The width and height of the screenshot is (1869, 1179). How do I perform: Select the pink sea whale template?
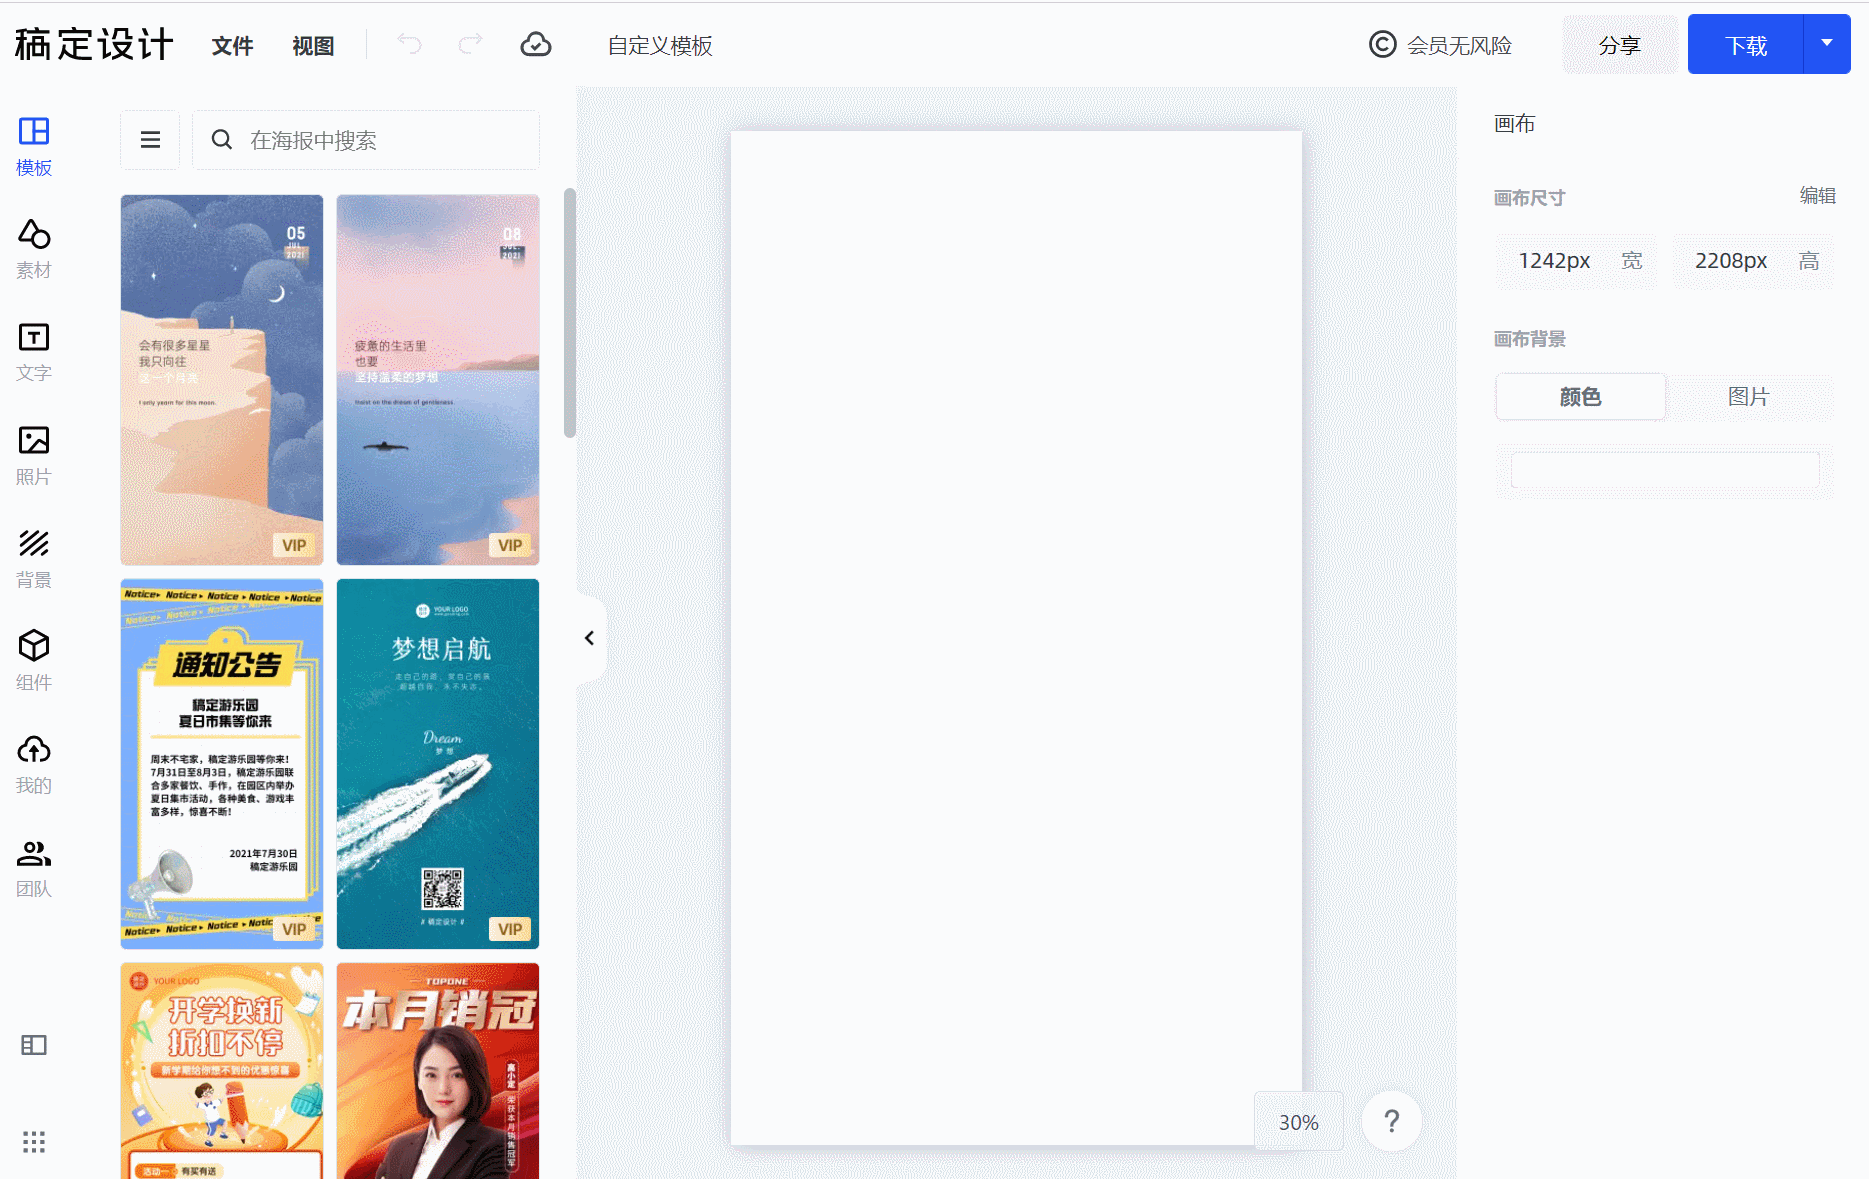438,380
